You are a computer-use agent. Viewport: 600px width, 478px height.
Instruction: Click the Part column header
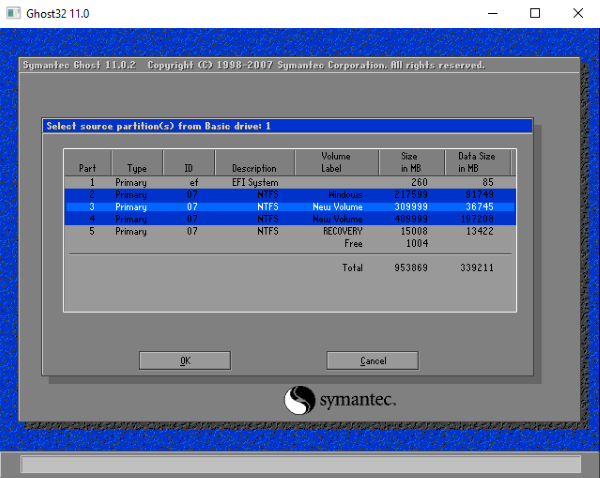coord(88,163)
